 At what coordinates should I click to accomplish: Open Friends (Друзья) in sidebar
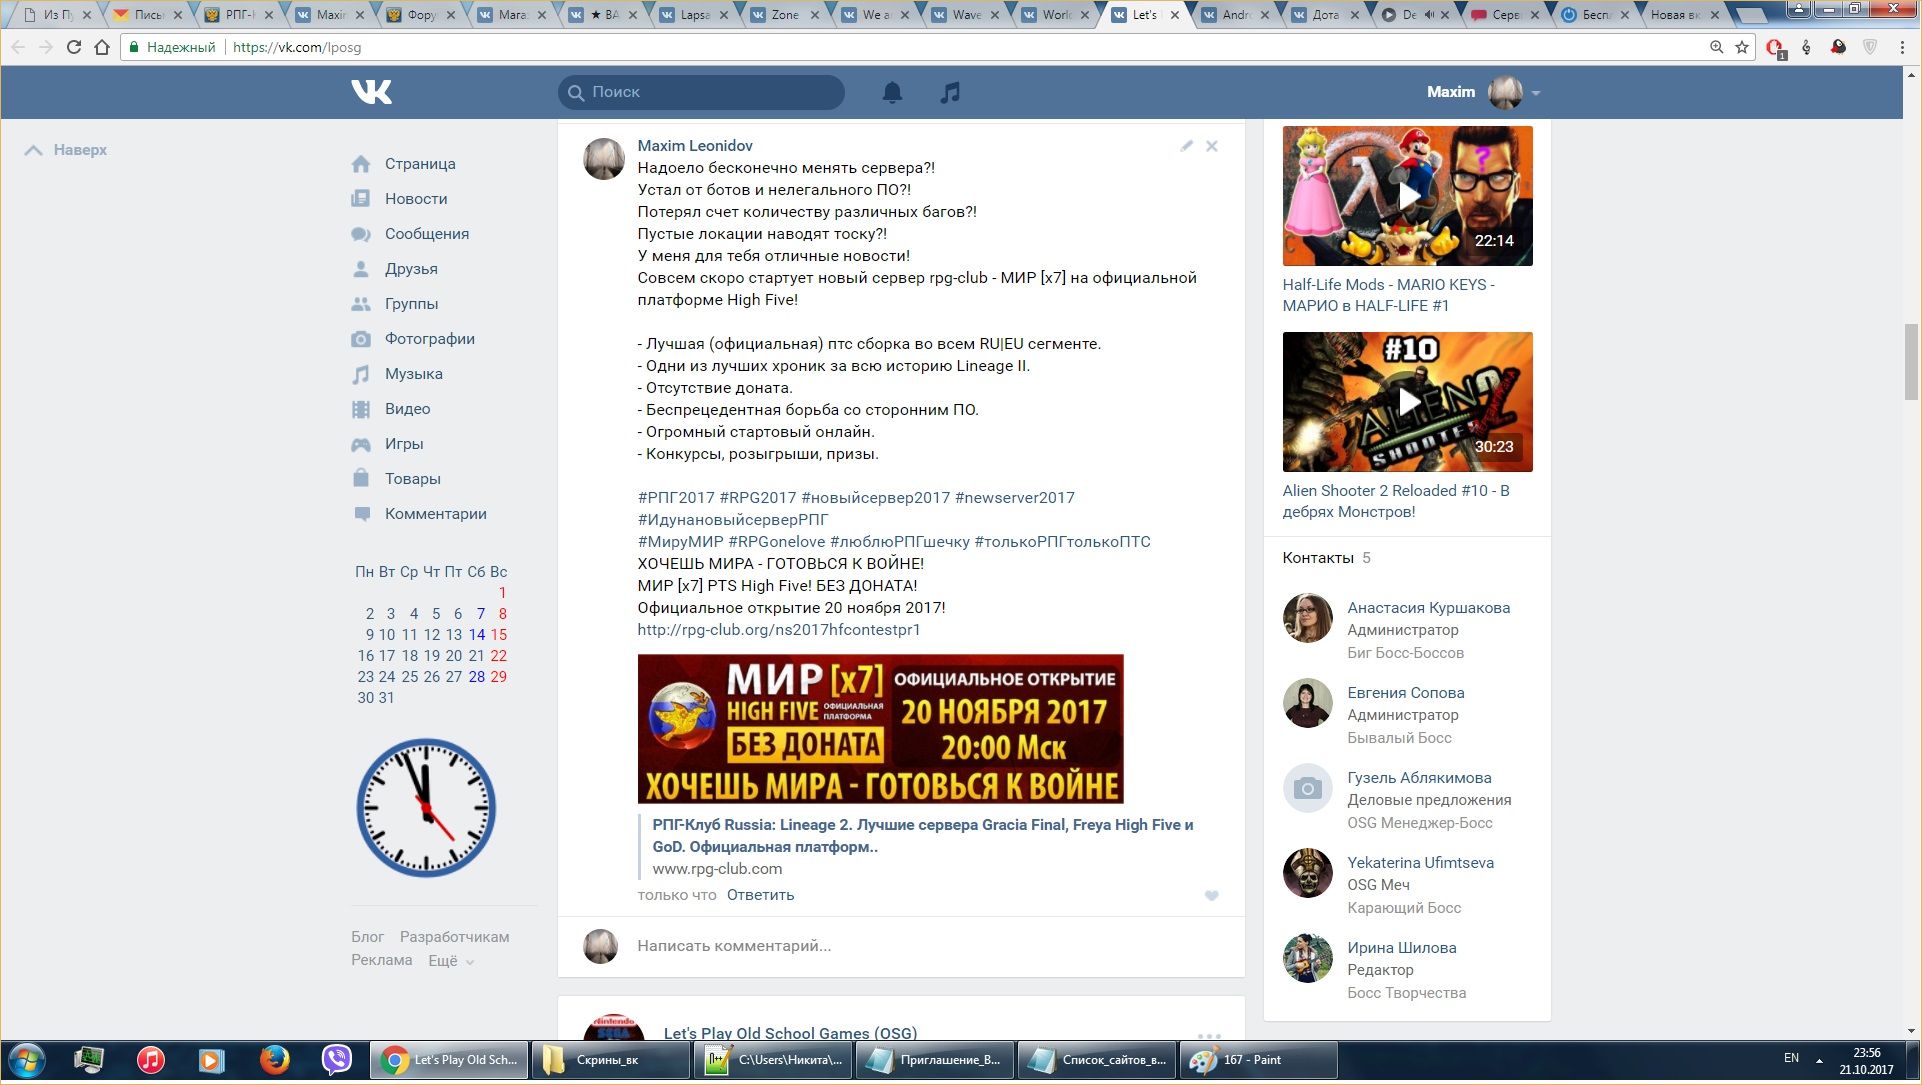point(410,269)
